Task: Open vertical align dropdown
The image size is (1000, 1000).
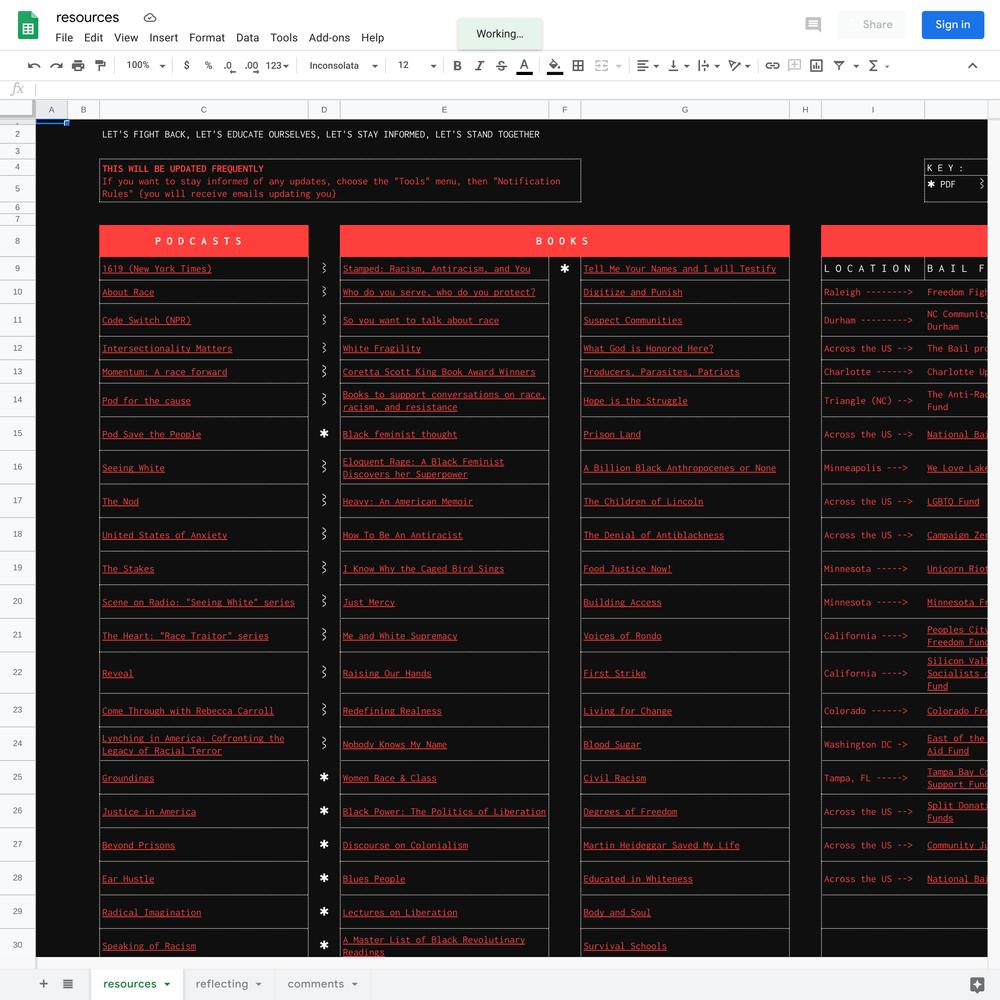Action: (678, 66)
